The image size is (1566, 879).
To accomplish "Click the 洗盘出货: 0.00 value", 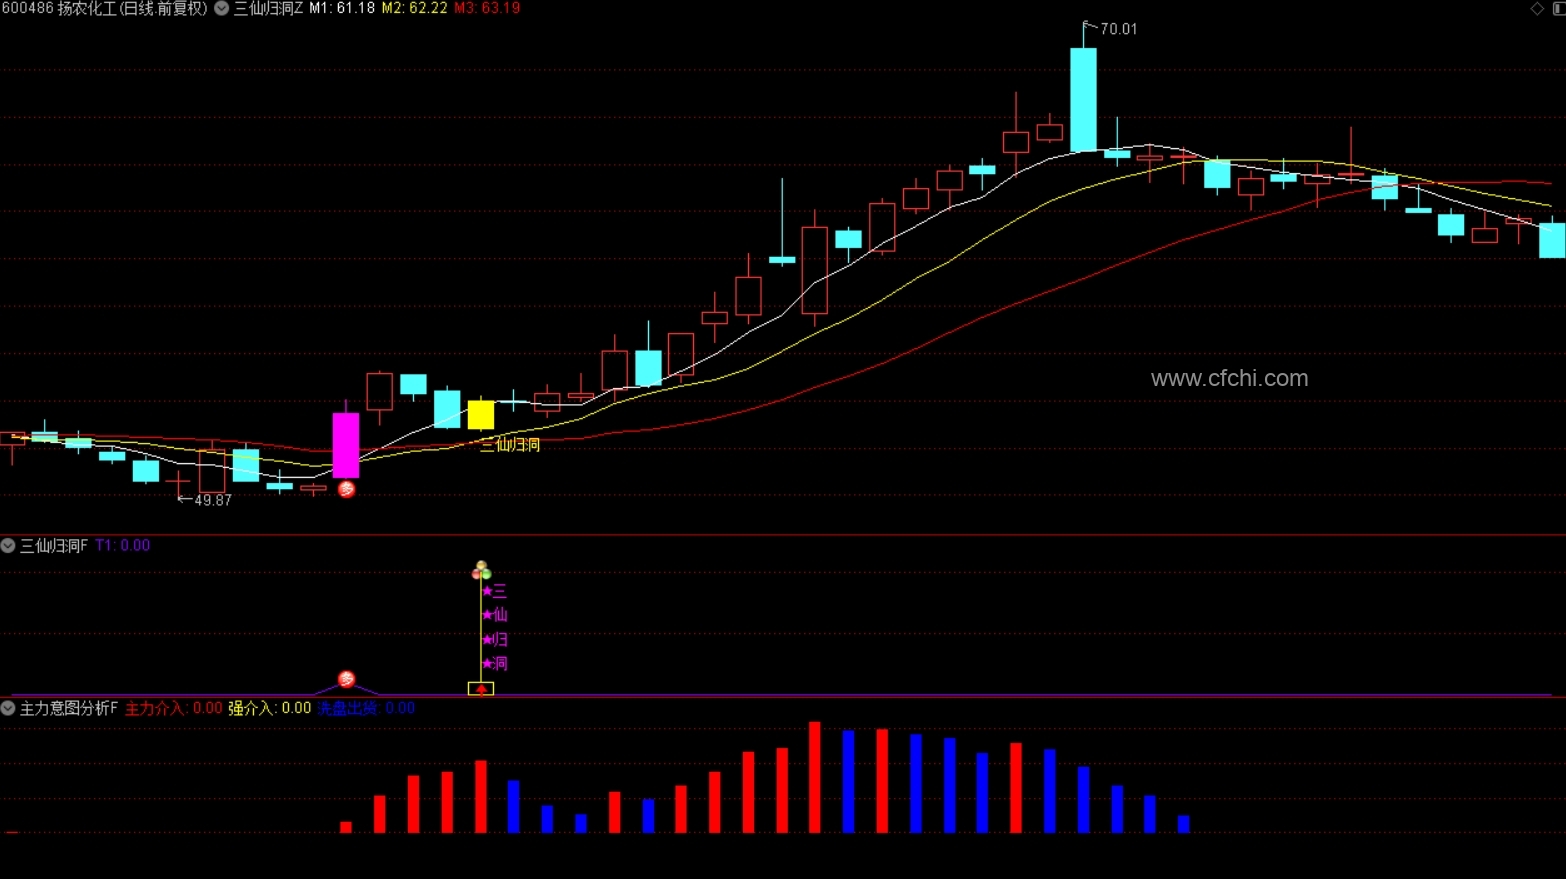I will click(x=366, y=708).
